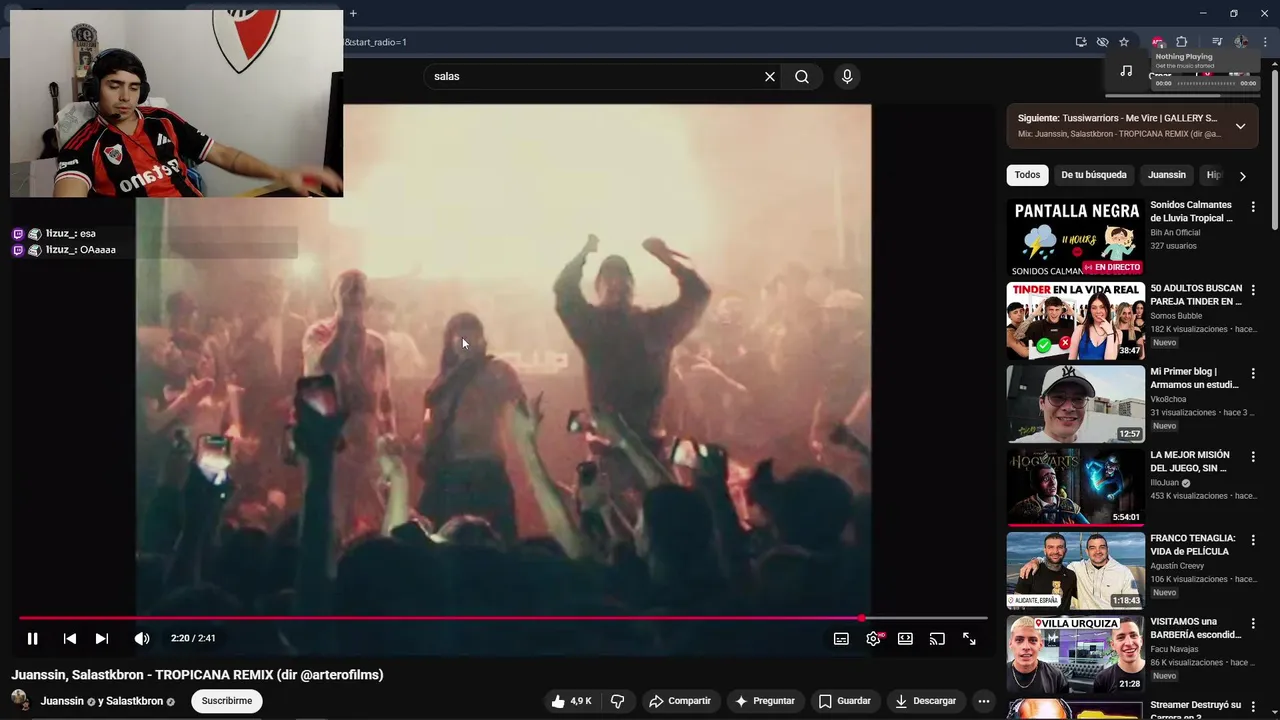
Task: Mute the video using the speaker icon
Action: (142, 638)
